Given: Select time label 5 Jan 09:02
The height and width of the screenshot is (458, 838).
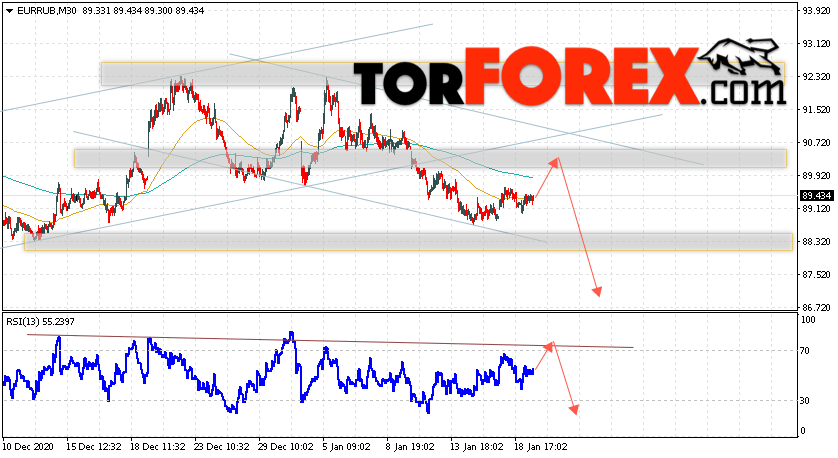Looking at the screenshot, I should pyautogui.click(x=347, y=446).
